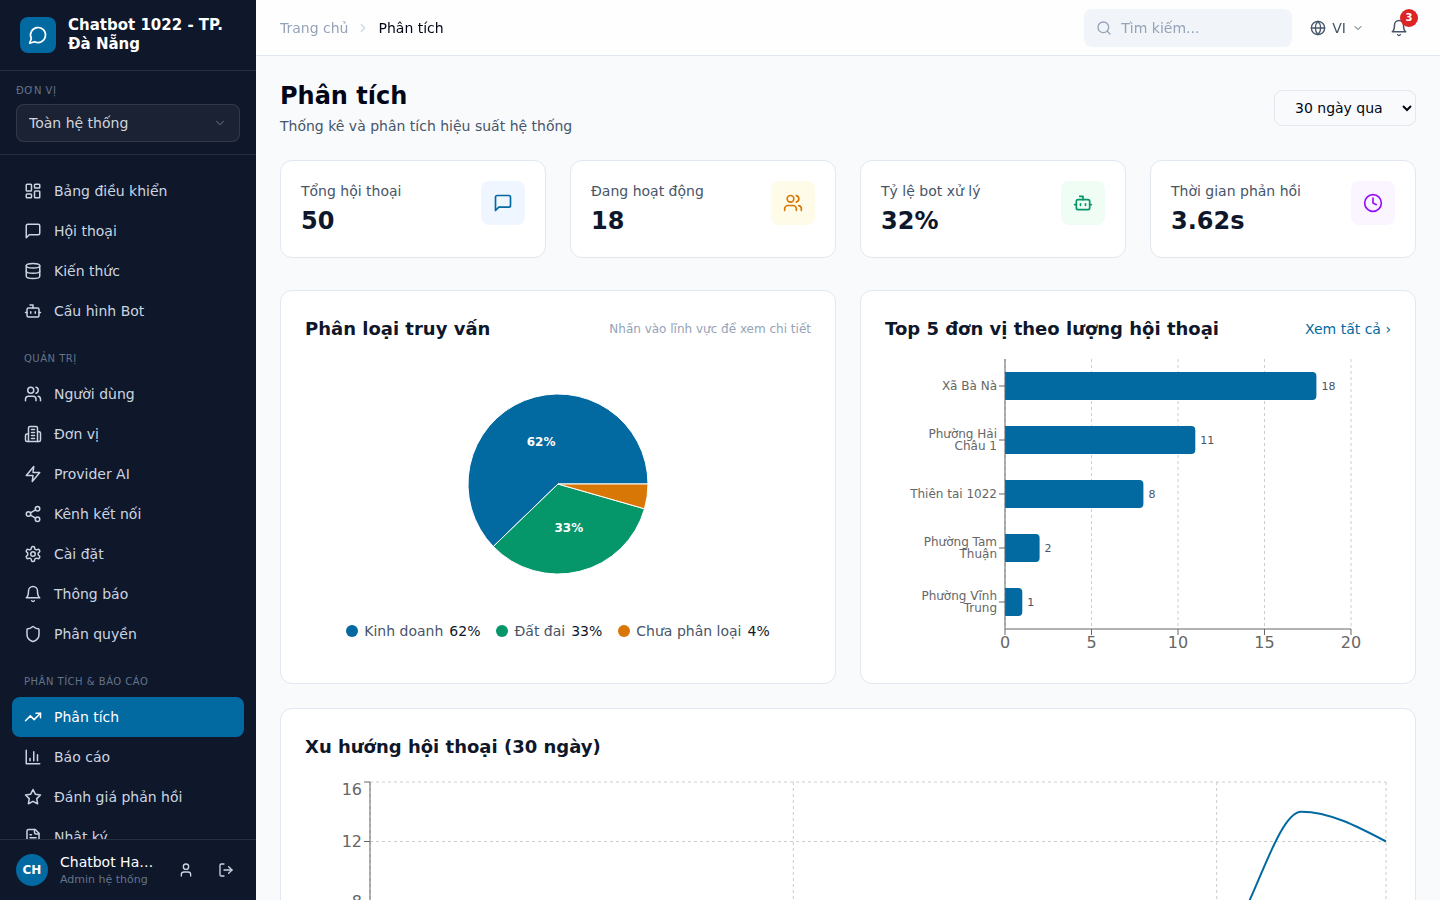Open the VI language dropdown

pos(1336,28)
